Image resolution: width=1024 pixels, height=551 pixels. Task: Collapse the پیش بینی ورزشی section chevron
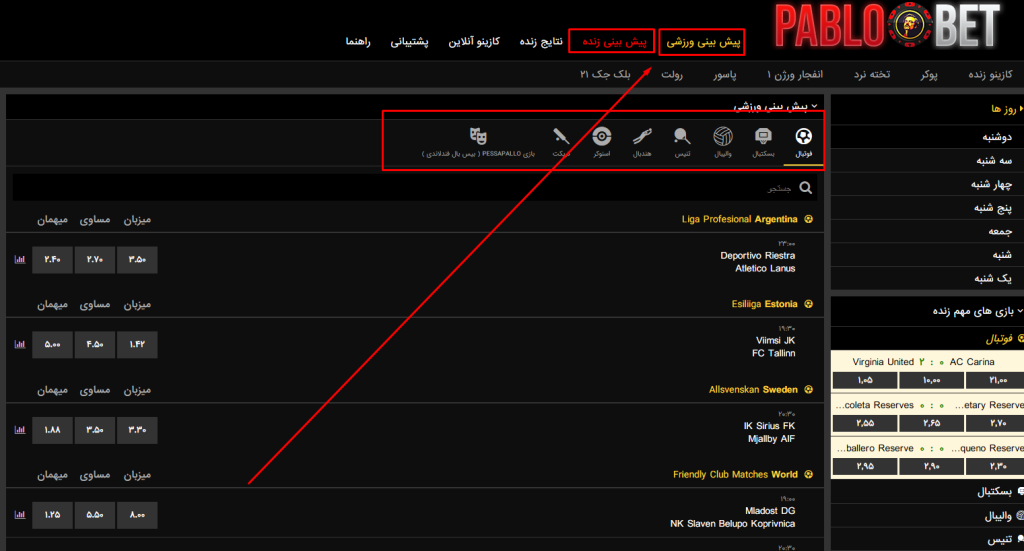(814, 106)
